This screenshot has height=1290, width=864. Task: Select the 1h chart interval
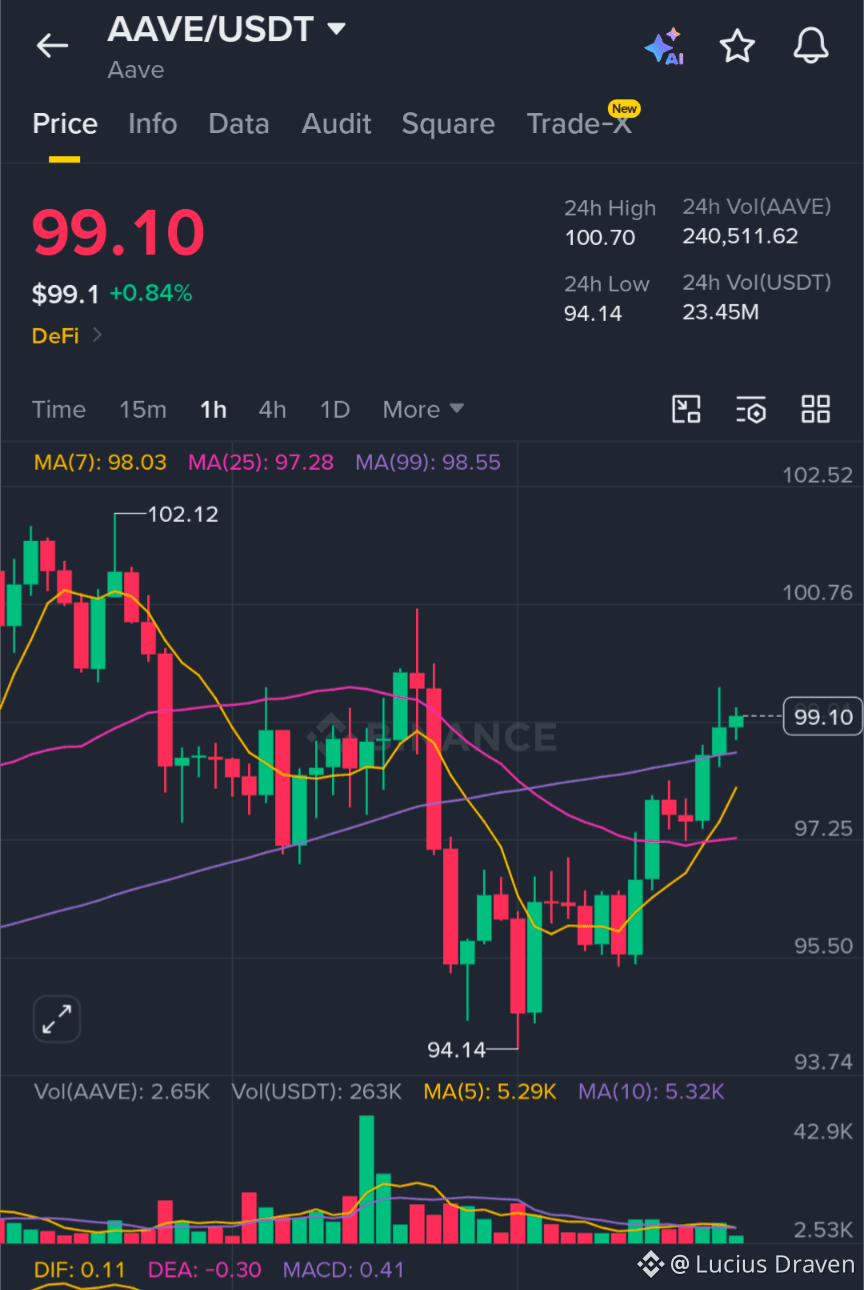tap(213, 410)
